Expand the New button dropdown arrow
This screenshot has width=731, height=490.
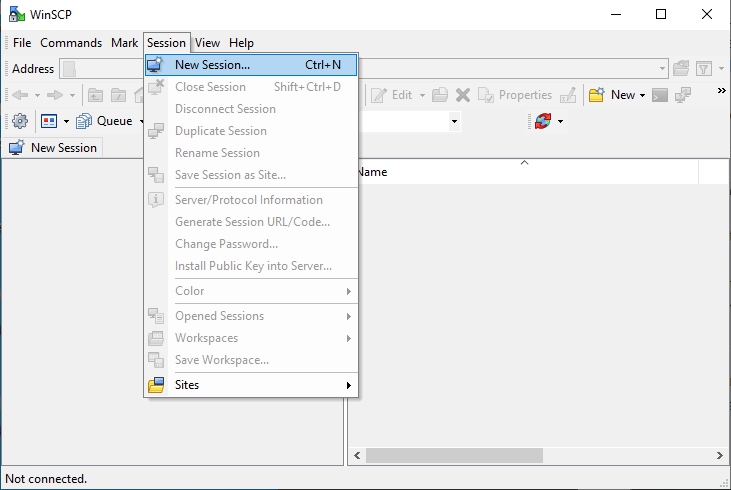point(642,95)
